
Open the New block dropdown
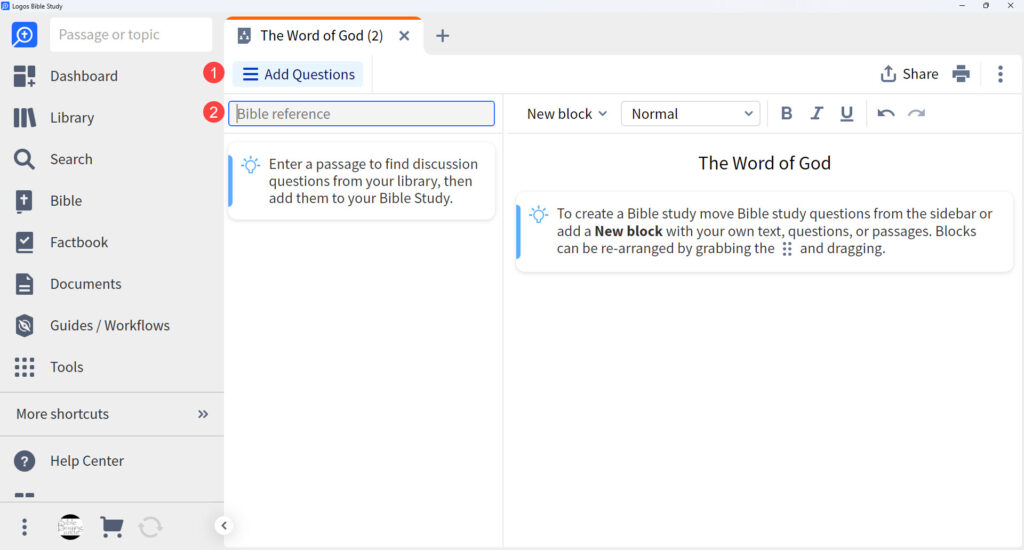point(566,114)
